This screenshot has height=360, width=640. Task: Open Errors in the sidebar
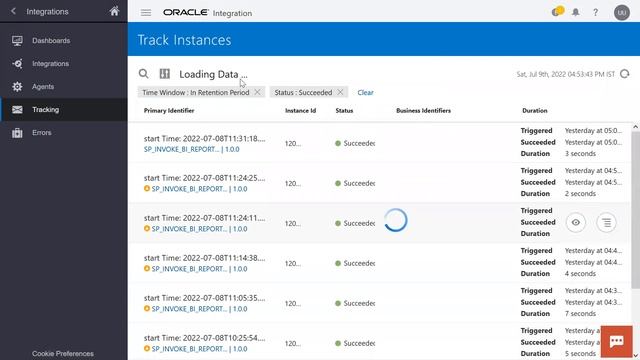[x=42, y=133]
